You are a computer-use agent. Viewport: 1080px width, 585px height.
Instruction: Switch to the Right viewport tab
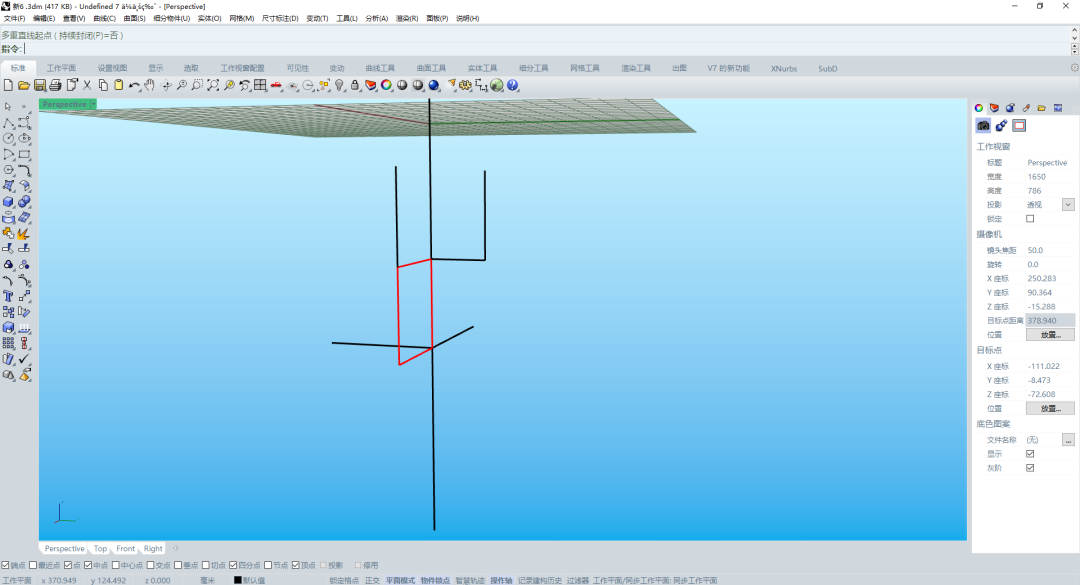pyautogui.click(x=153, y=548)
